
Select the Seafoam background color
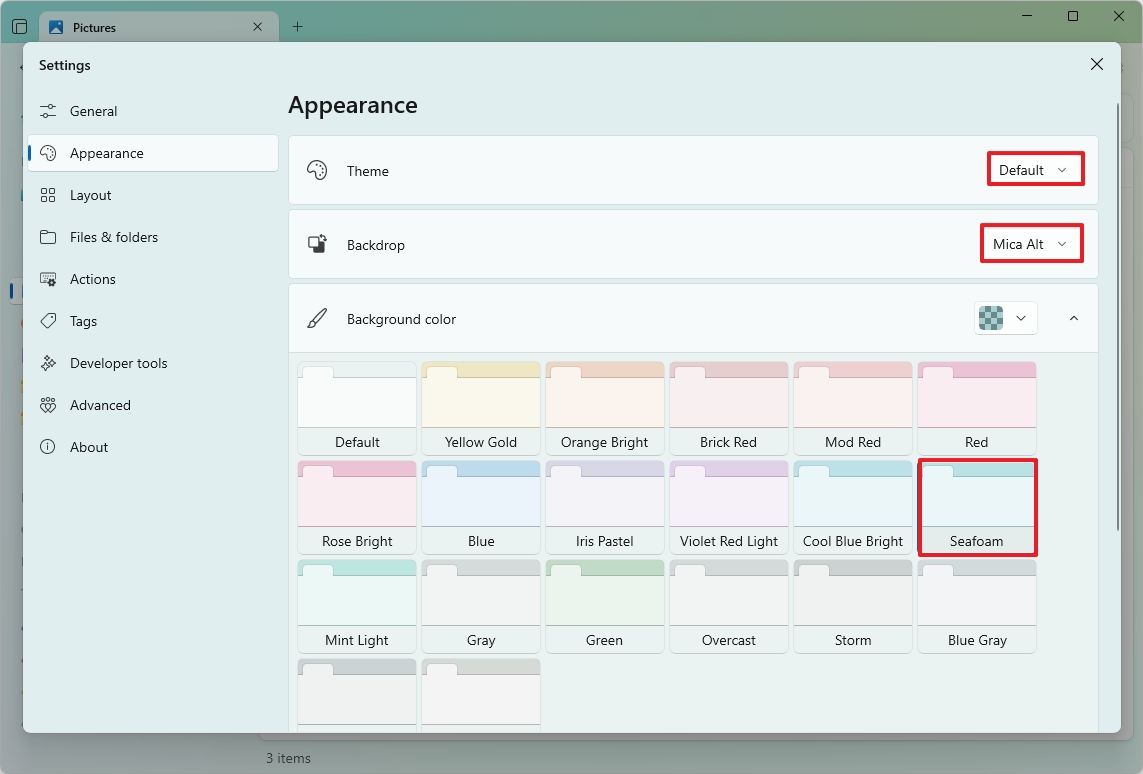pos(977,505)
